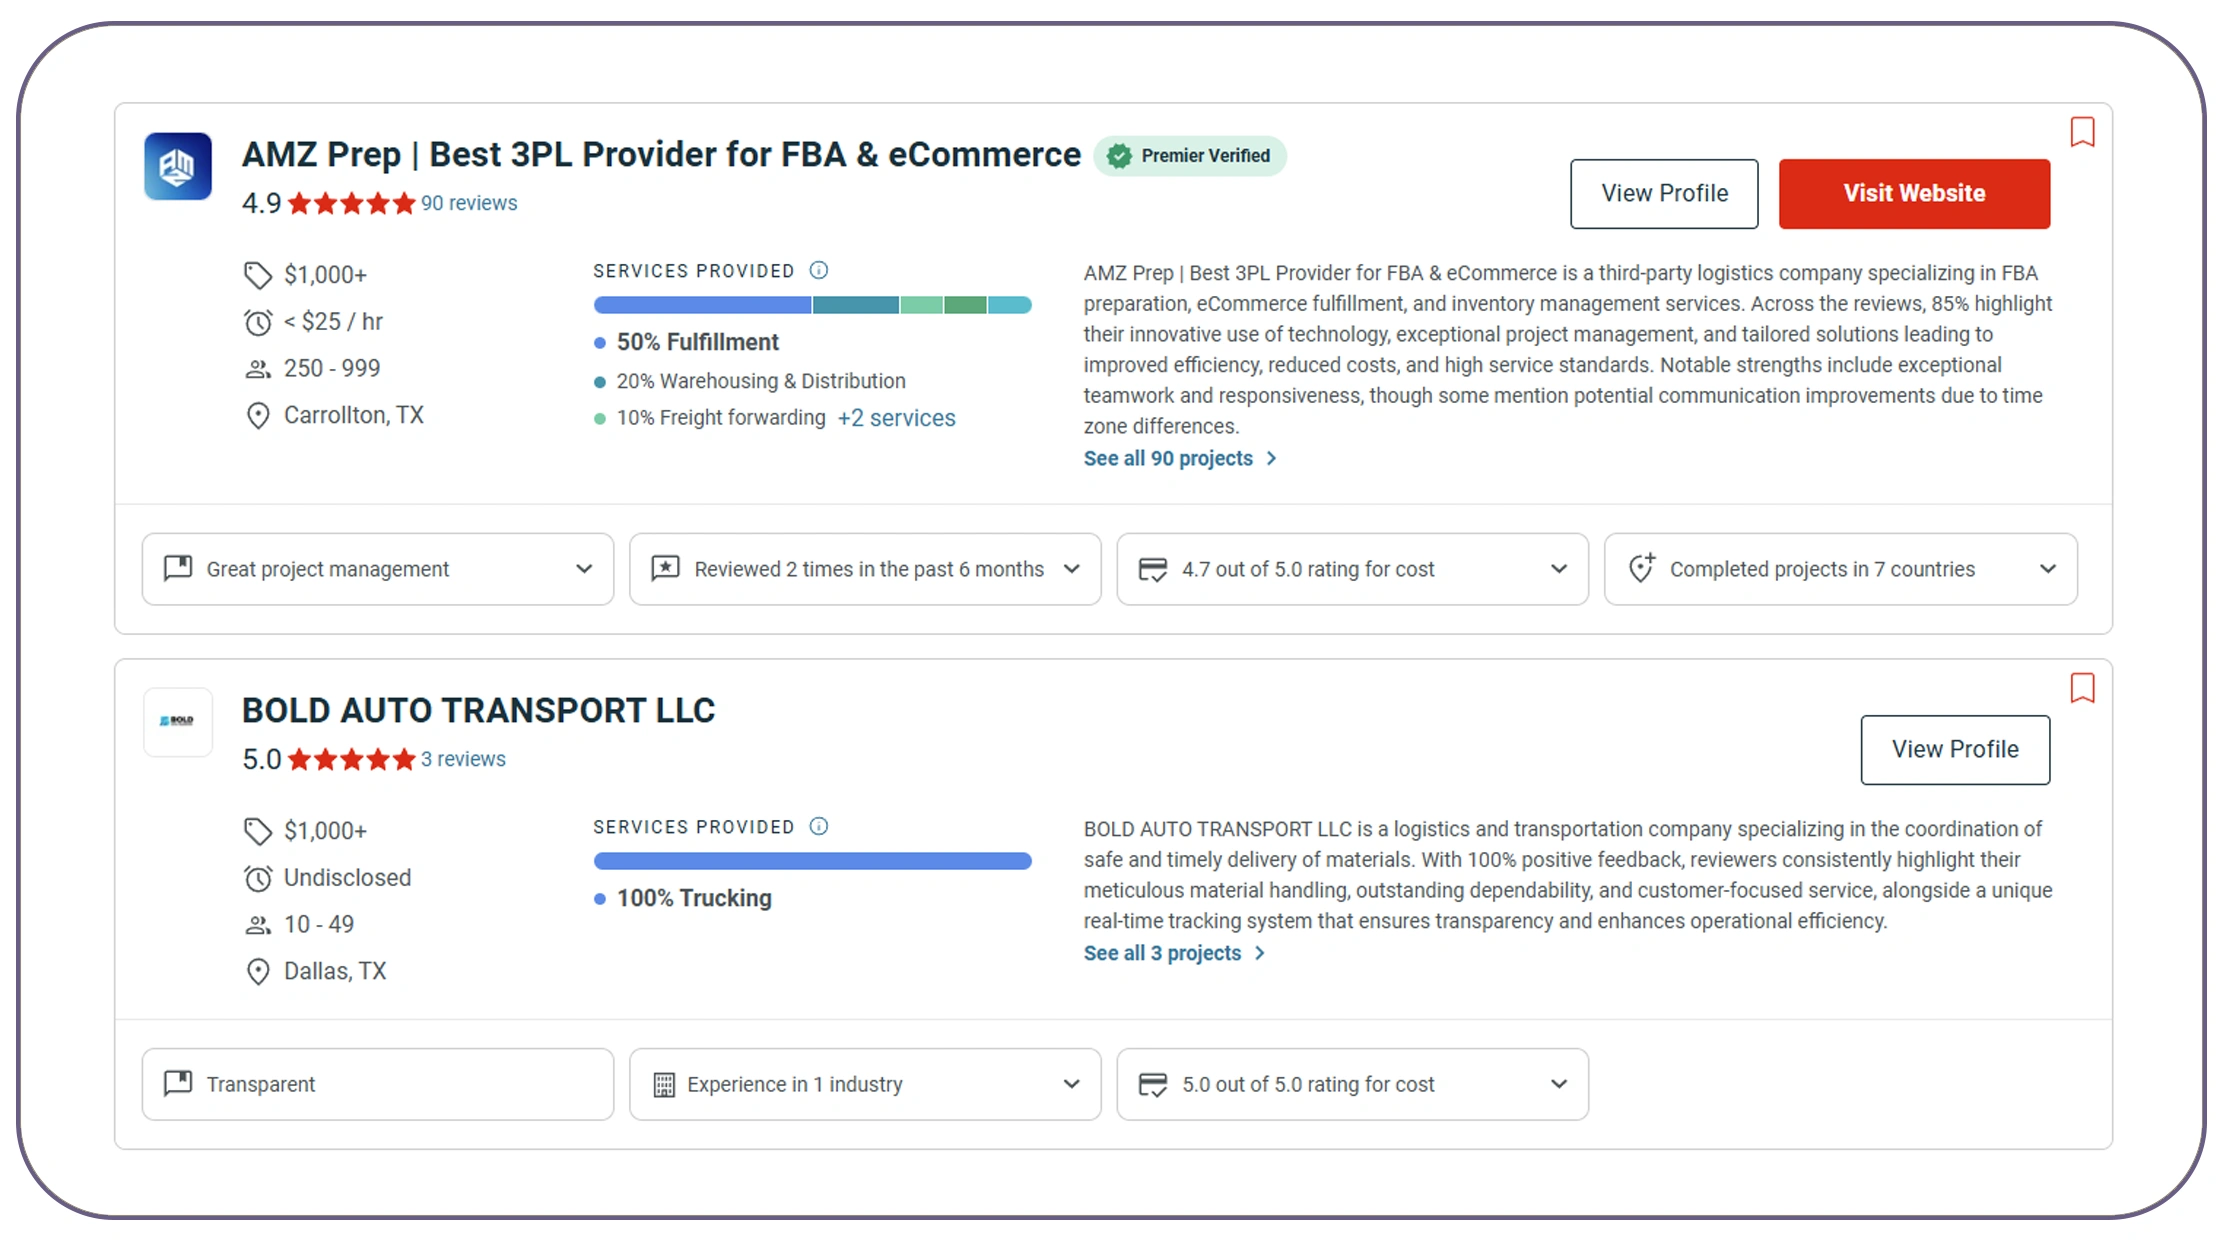Bookmark the BOLD AUTO TRANSPORT listing
Viewport: 2223px width, 1240px height.
2082,688
